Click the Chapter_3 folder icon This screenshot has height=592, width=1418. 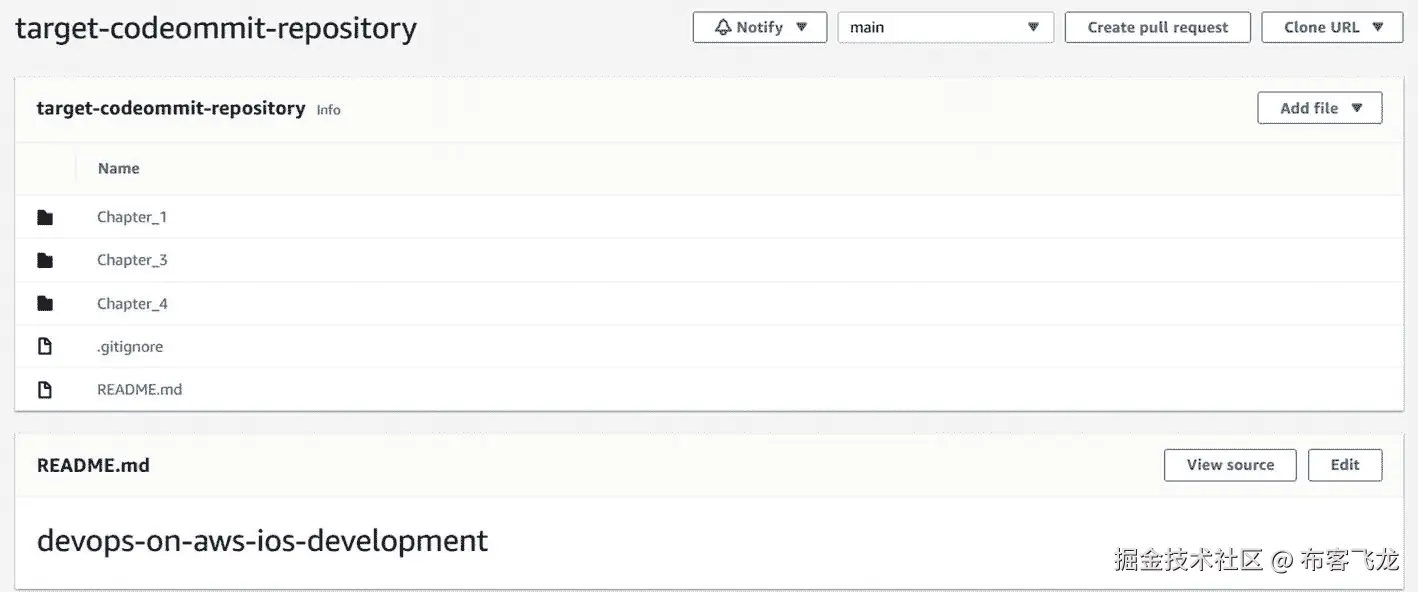click(44, 260)
